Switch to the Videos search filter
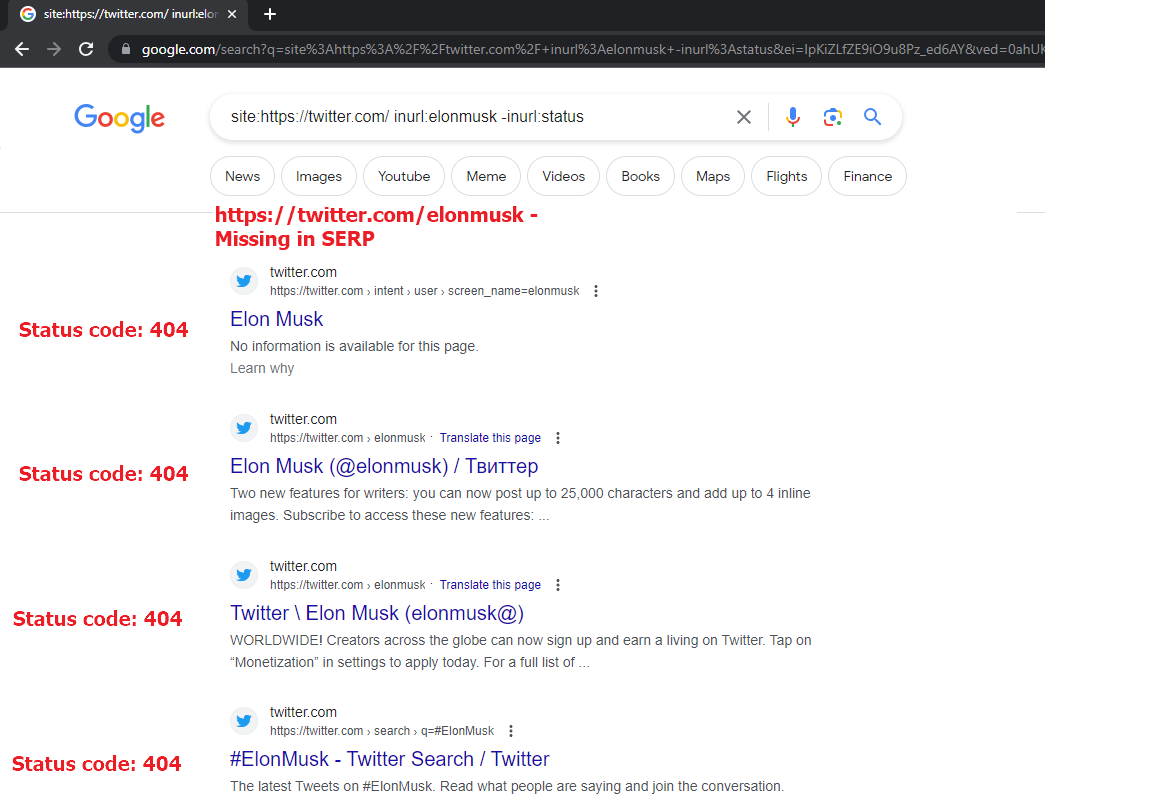The width and height of the screenshot is (1151, 811). 563,176
